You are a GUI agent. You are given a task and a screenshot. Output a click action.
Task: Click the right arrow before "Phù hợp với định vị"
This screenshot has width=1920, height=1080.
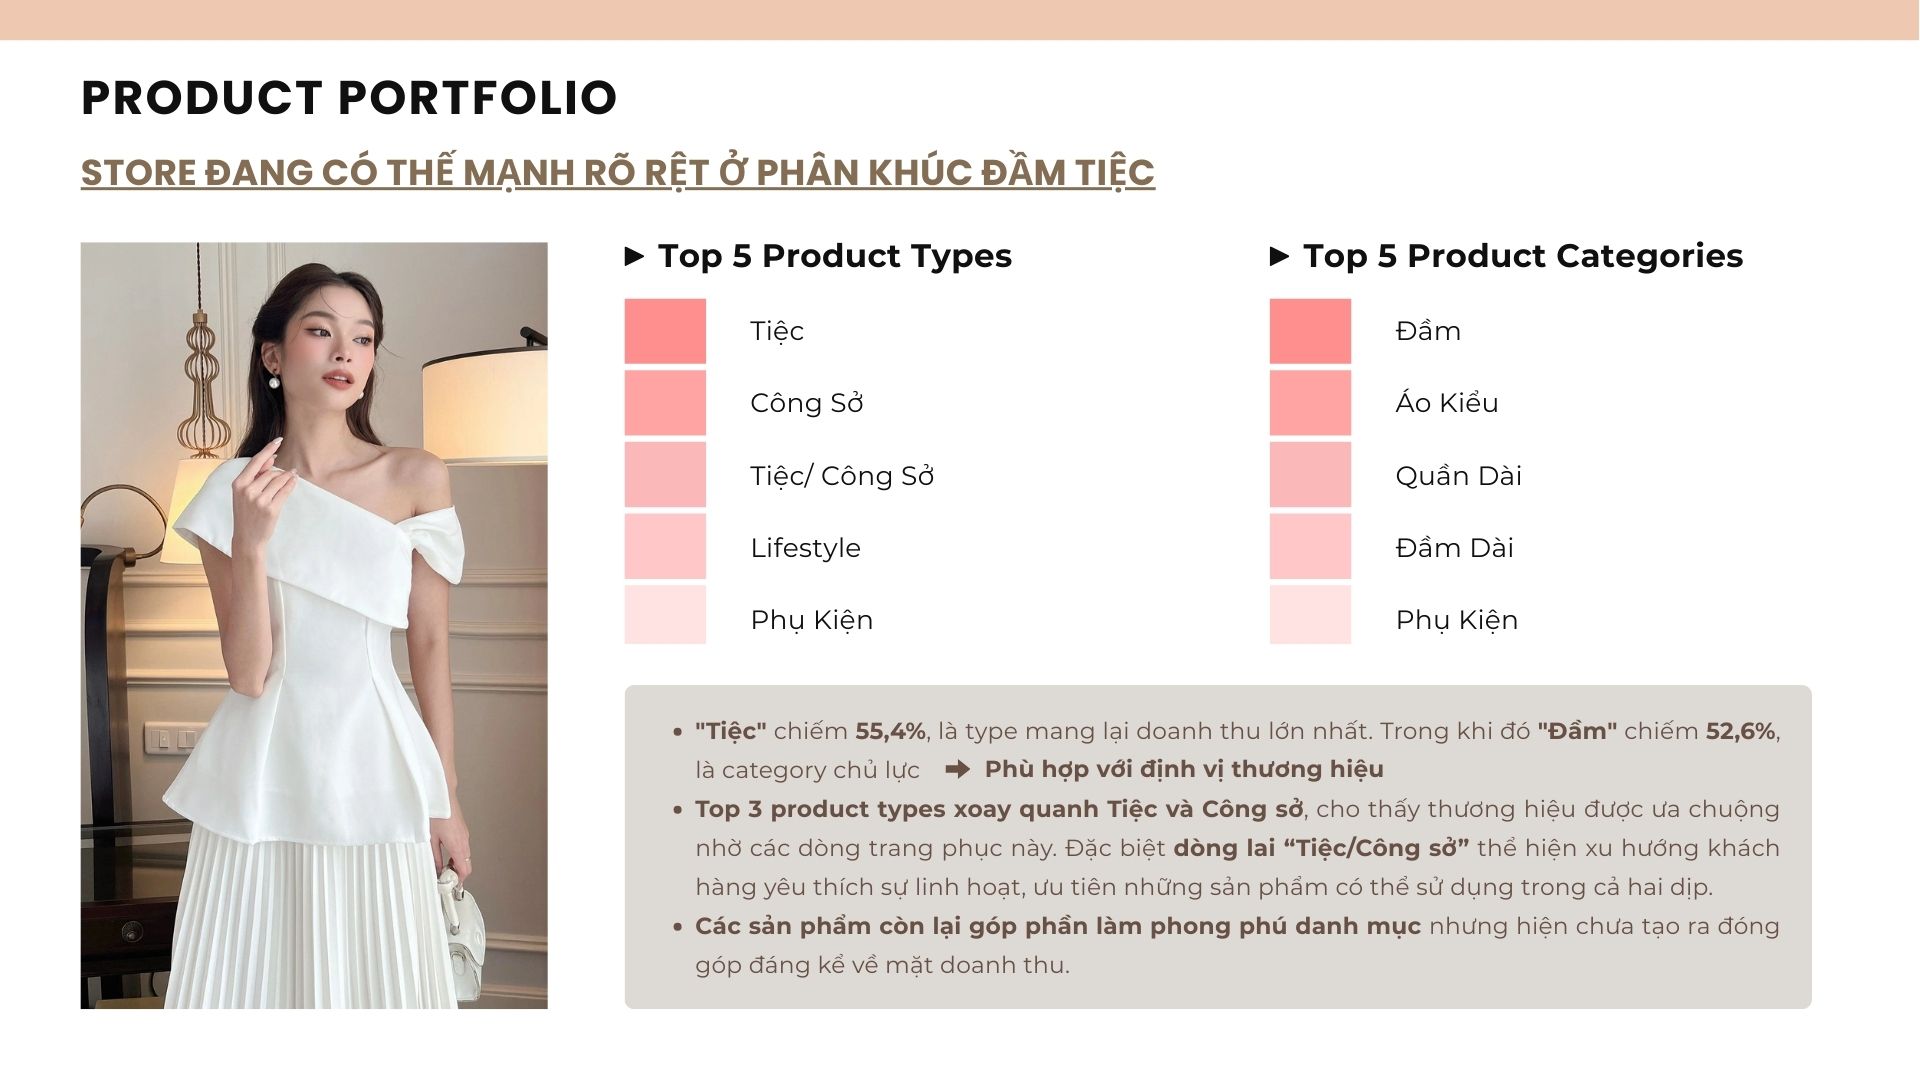coord(957,769)
